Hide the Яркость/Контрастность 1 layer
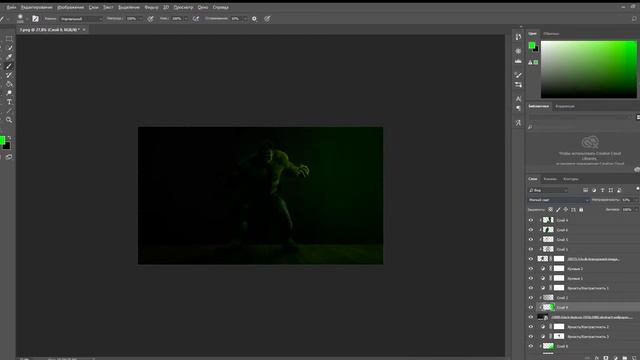Screen dimensions: 640x360 tap(531, 288)
